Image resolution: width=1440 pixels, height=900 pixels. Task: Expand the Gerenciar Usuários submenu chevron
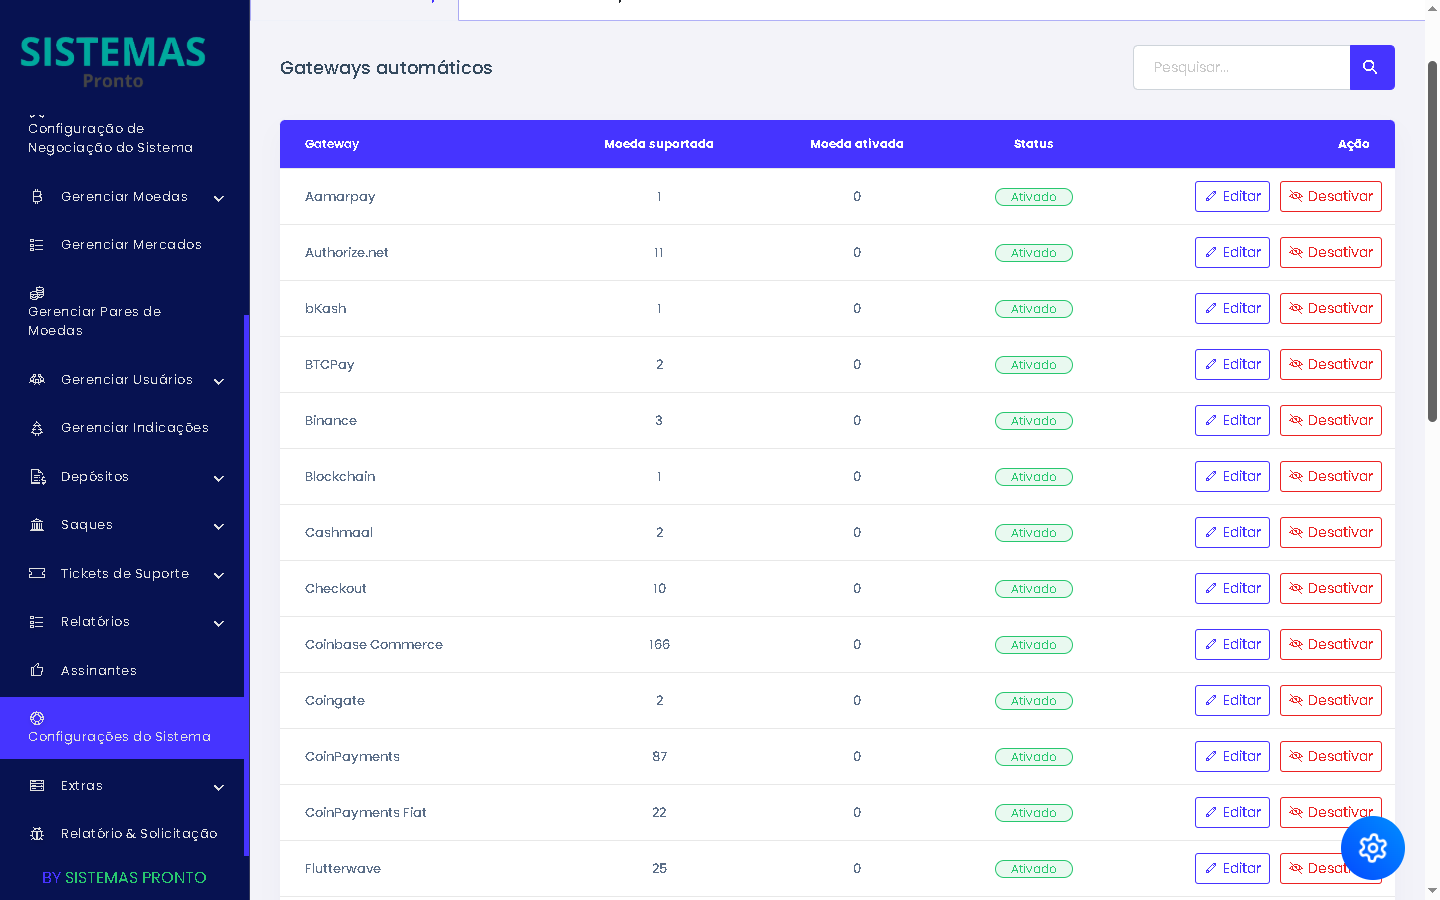[219, 381]
